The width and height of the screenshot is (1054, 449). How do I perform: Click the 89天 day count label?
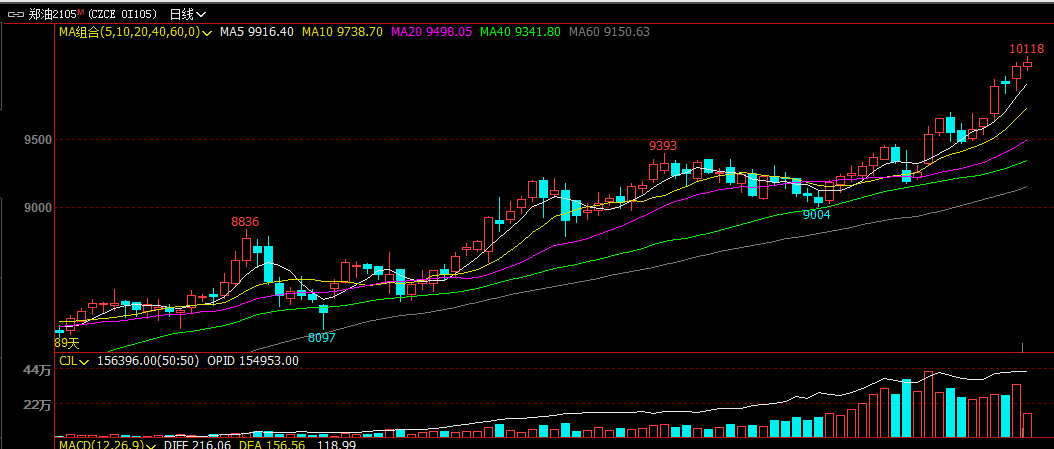point(67,343)
